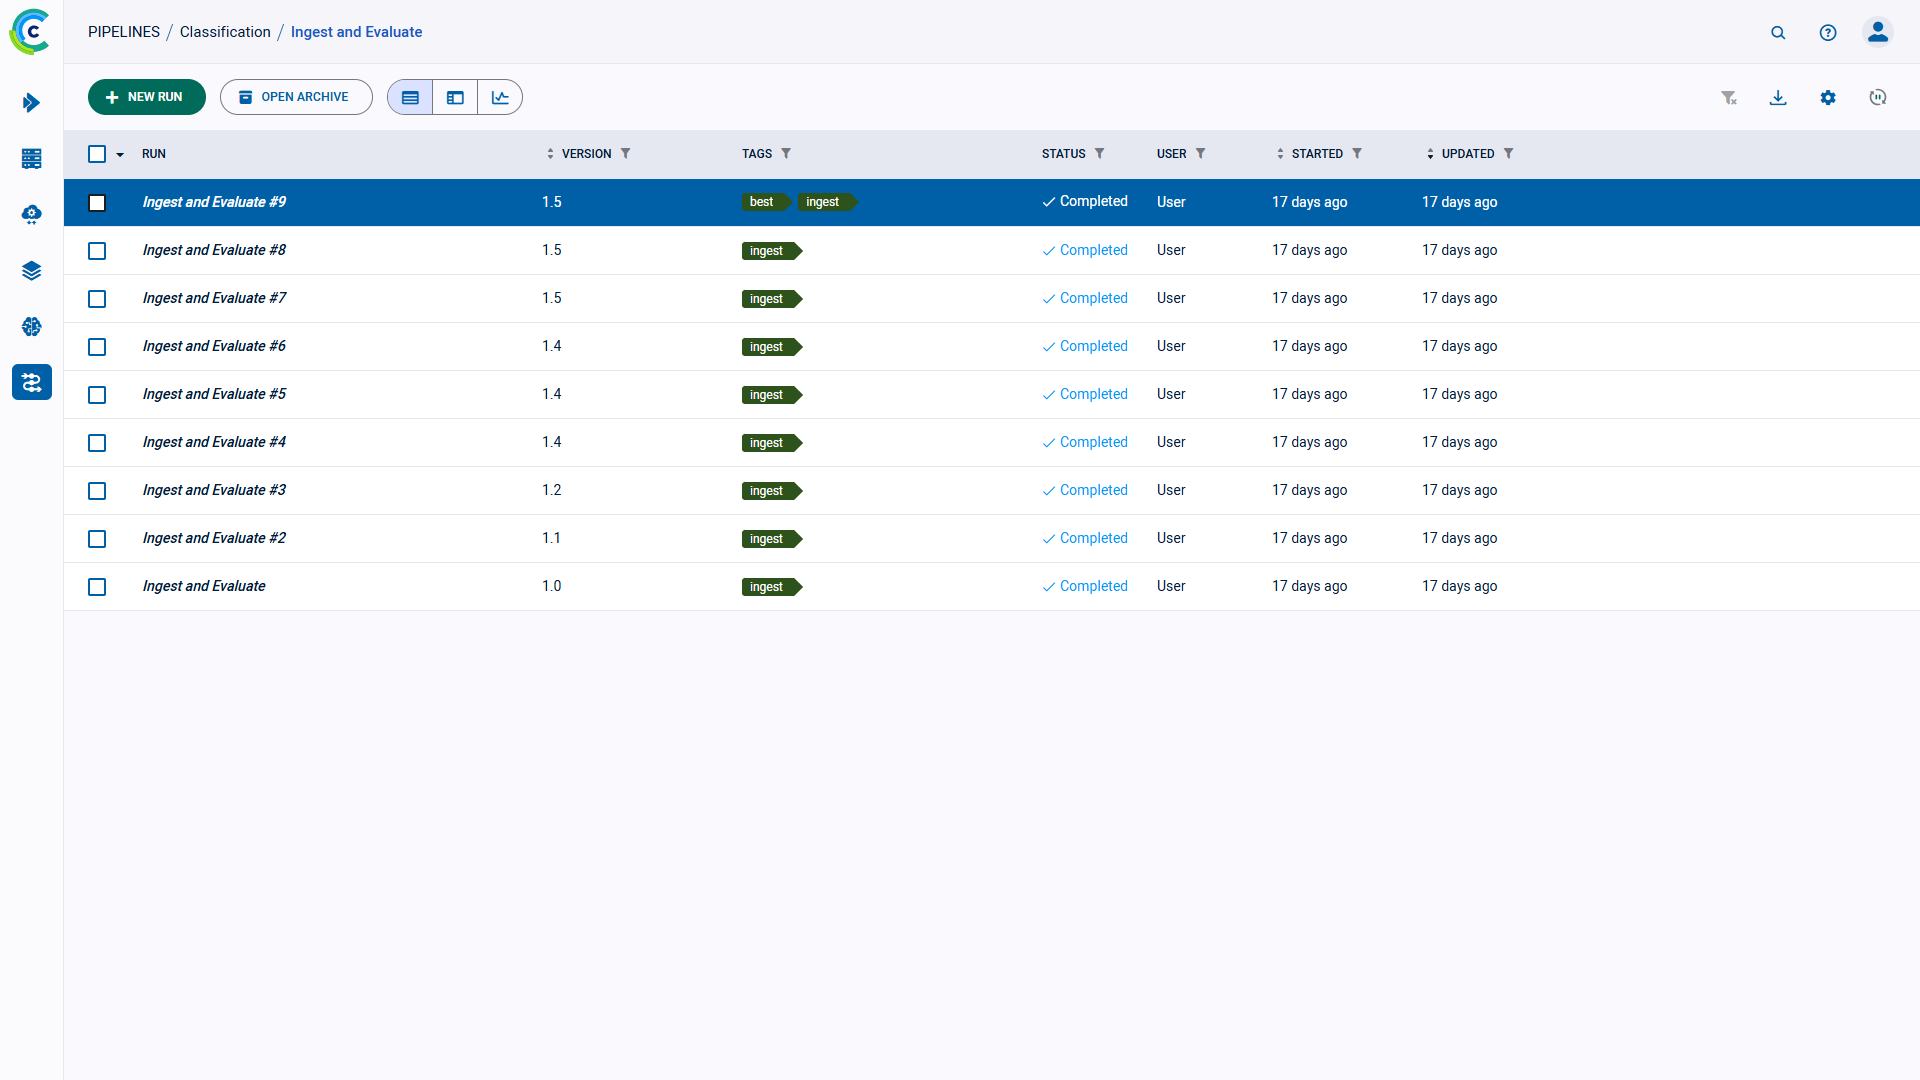Open the selection dropdown beside the select-all checkbox
This screenshot has height=1080, width=1920.
[120, 154]
